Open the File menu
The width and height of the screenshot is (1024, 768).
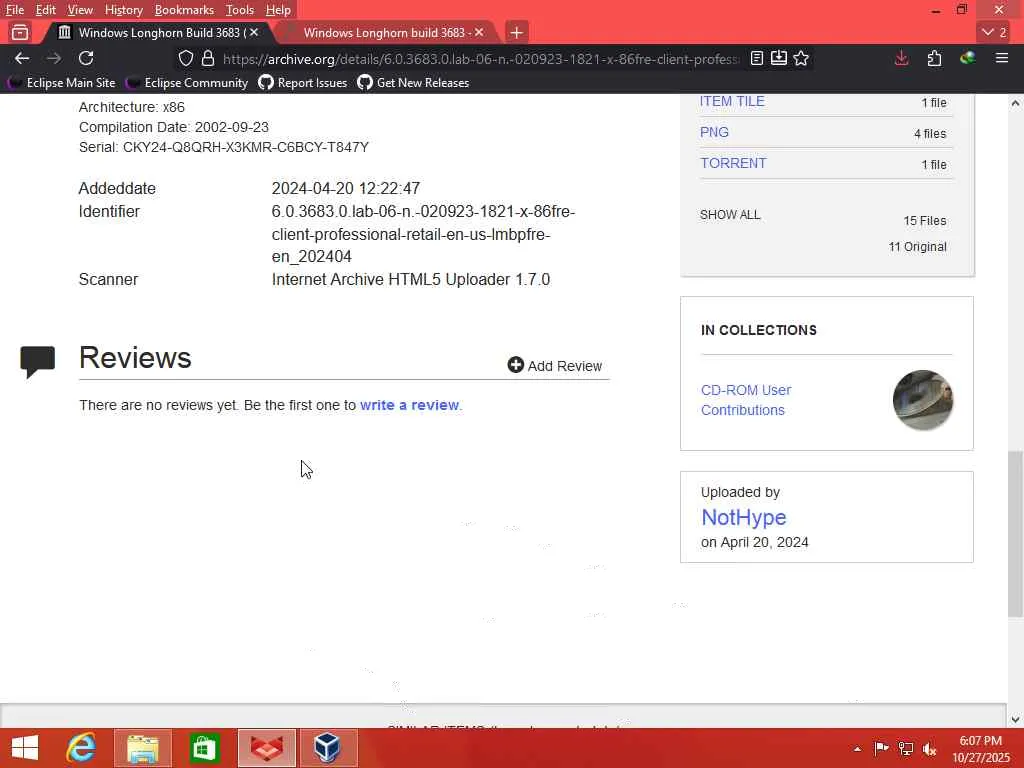15,10
